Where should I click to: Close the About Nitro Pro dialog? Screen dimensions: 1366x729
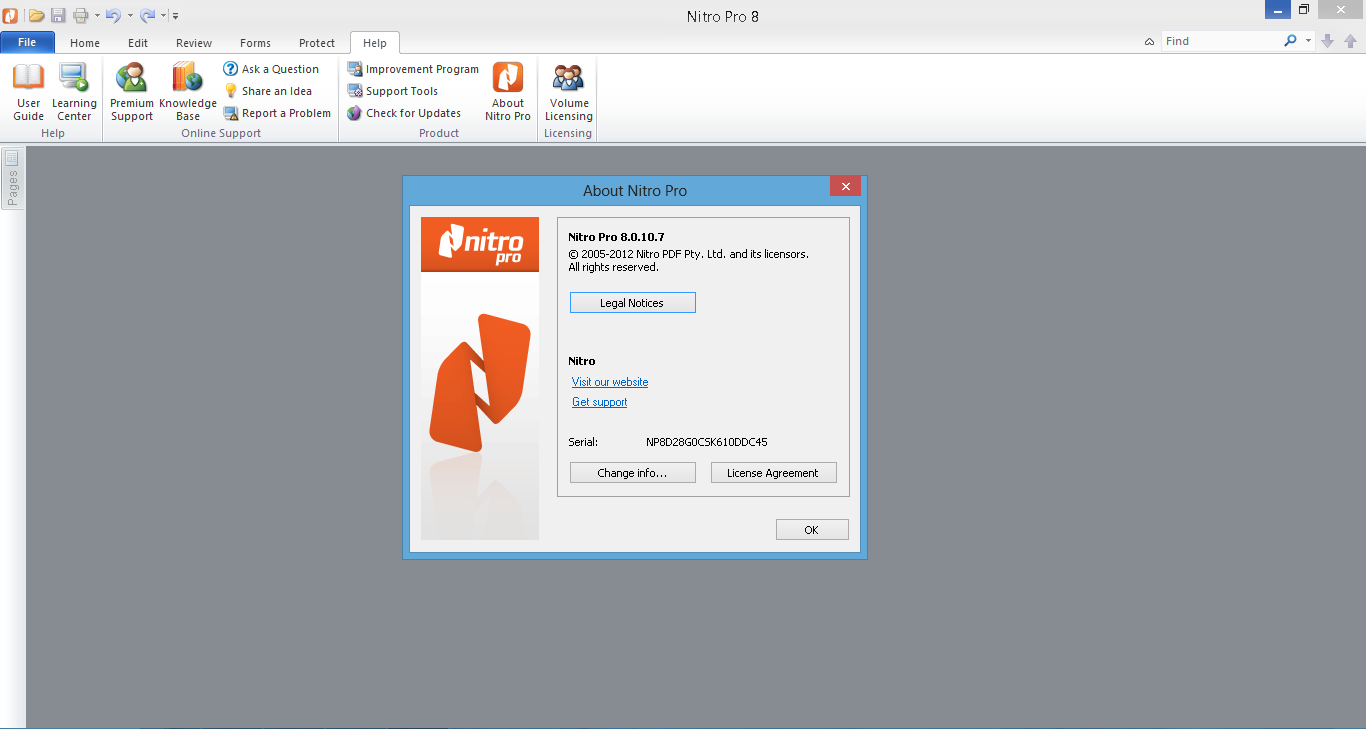(846, 187)
